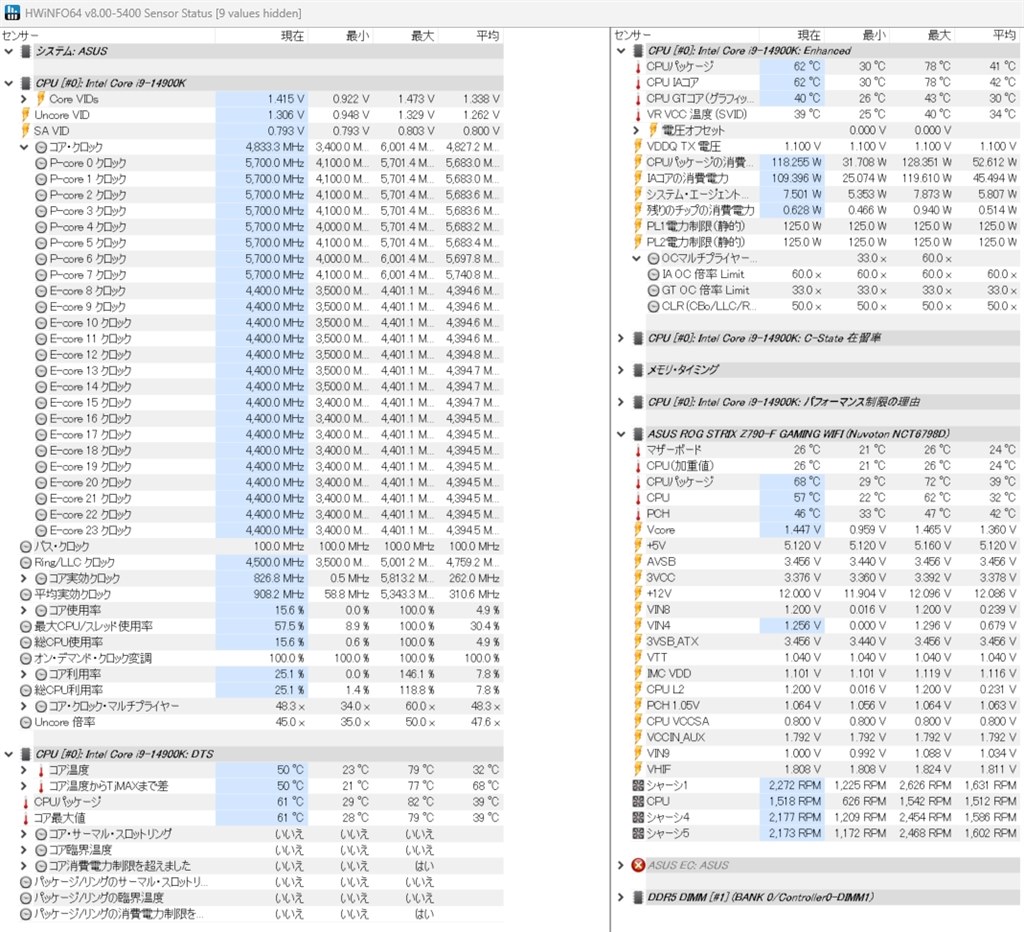Click the left pane 最小 column header

(x=340, y=35)
